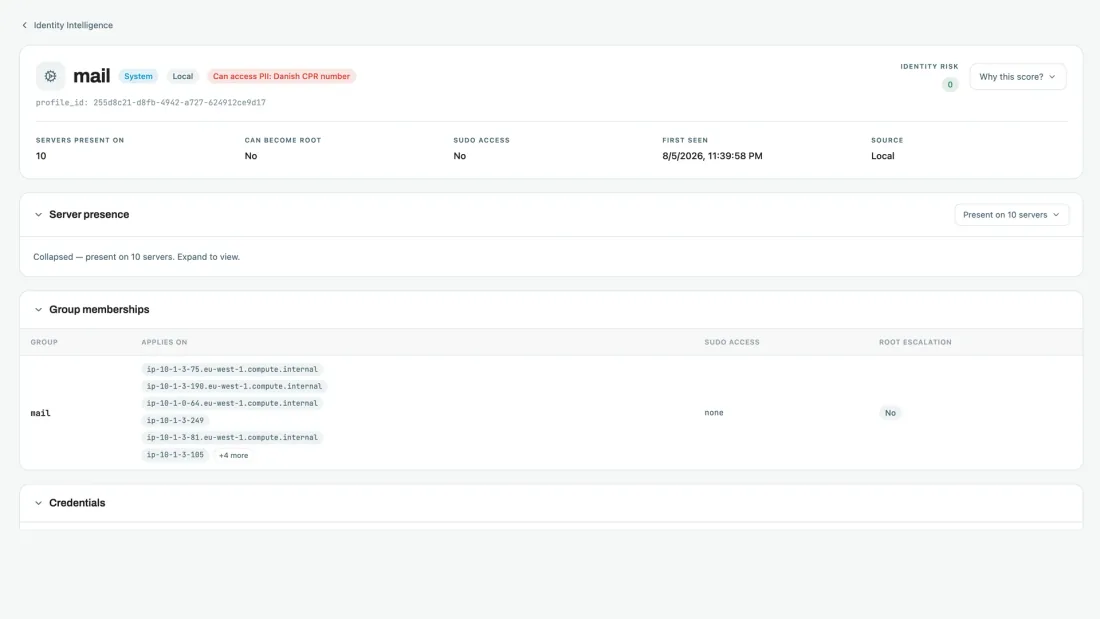Click server chip ip-10-1-0-64.eu-west-1.compute.internal
The image size is (1100, 619).
232,404
